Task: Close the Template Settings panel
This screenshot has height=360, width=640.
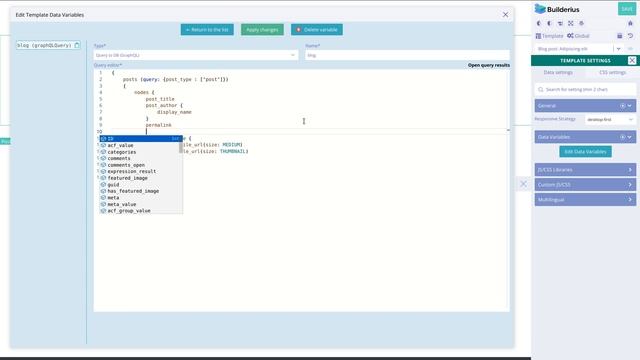Action: pyautogui.click(x=632, y=60)
